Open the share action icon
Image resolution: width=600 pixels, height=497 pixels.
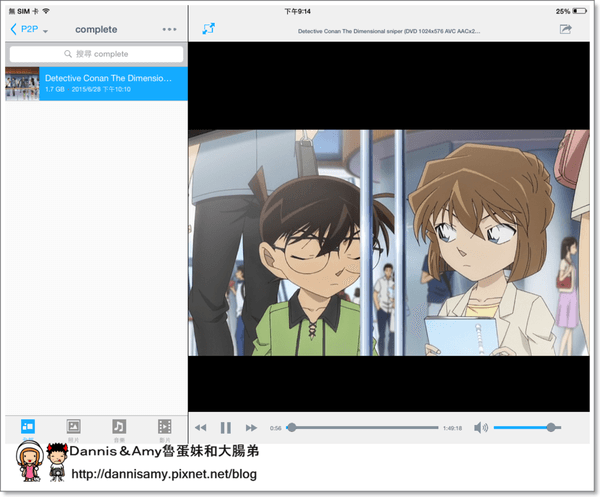(566, 29)
